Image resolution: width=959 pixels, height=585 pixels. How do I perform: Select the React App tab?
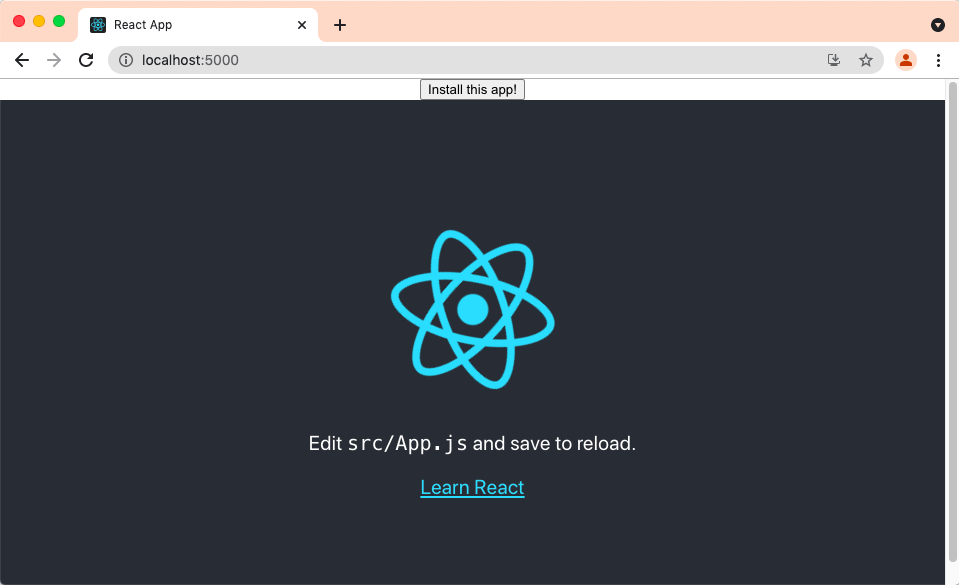198,25
